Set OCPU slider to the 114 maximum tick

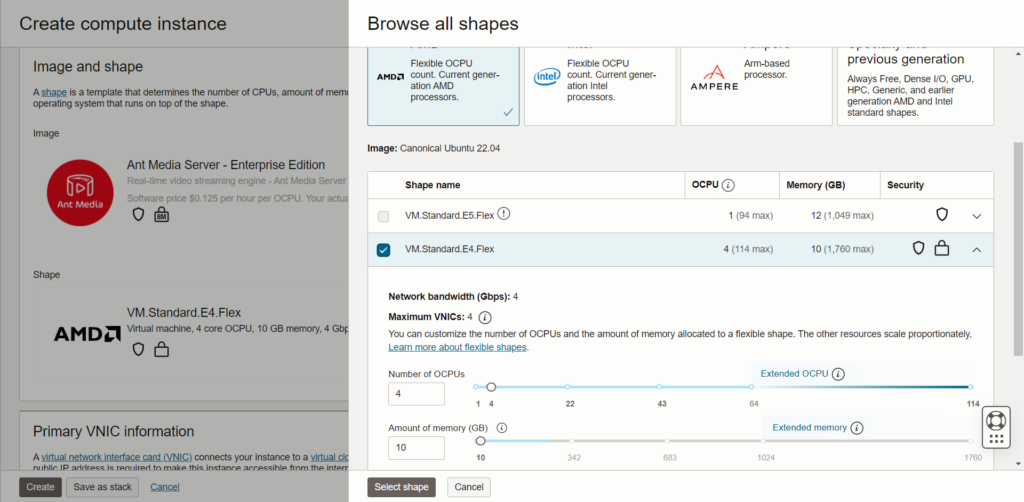[x=970, y=387]
